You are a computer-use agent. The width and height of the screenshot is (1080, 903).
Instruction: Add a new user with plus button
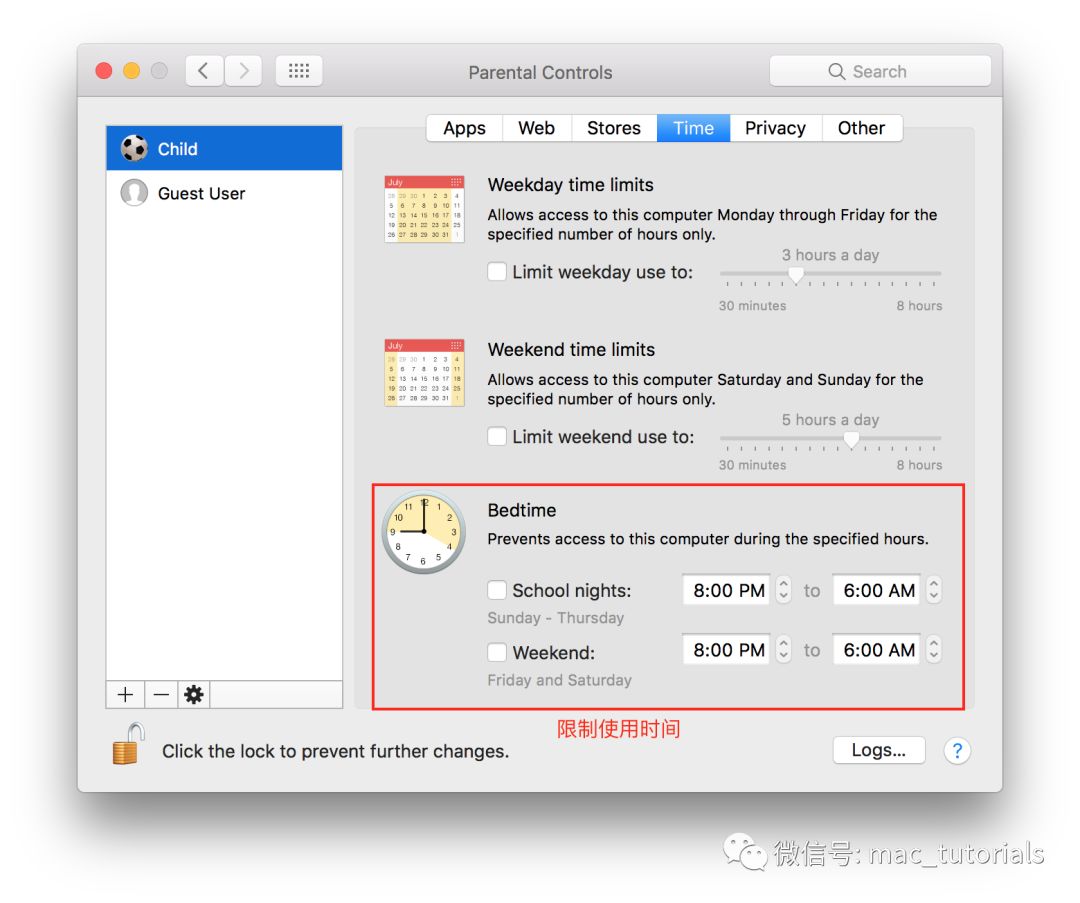125,695
